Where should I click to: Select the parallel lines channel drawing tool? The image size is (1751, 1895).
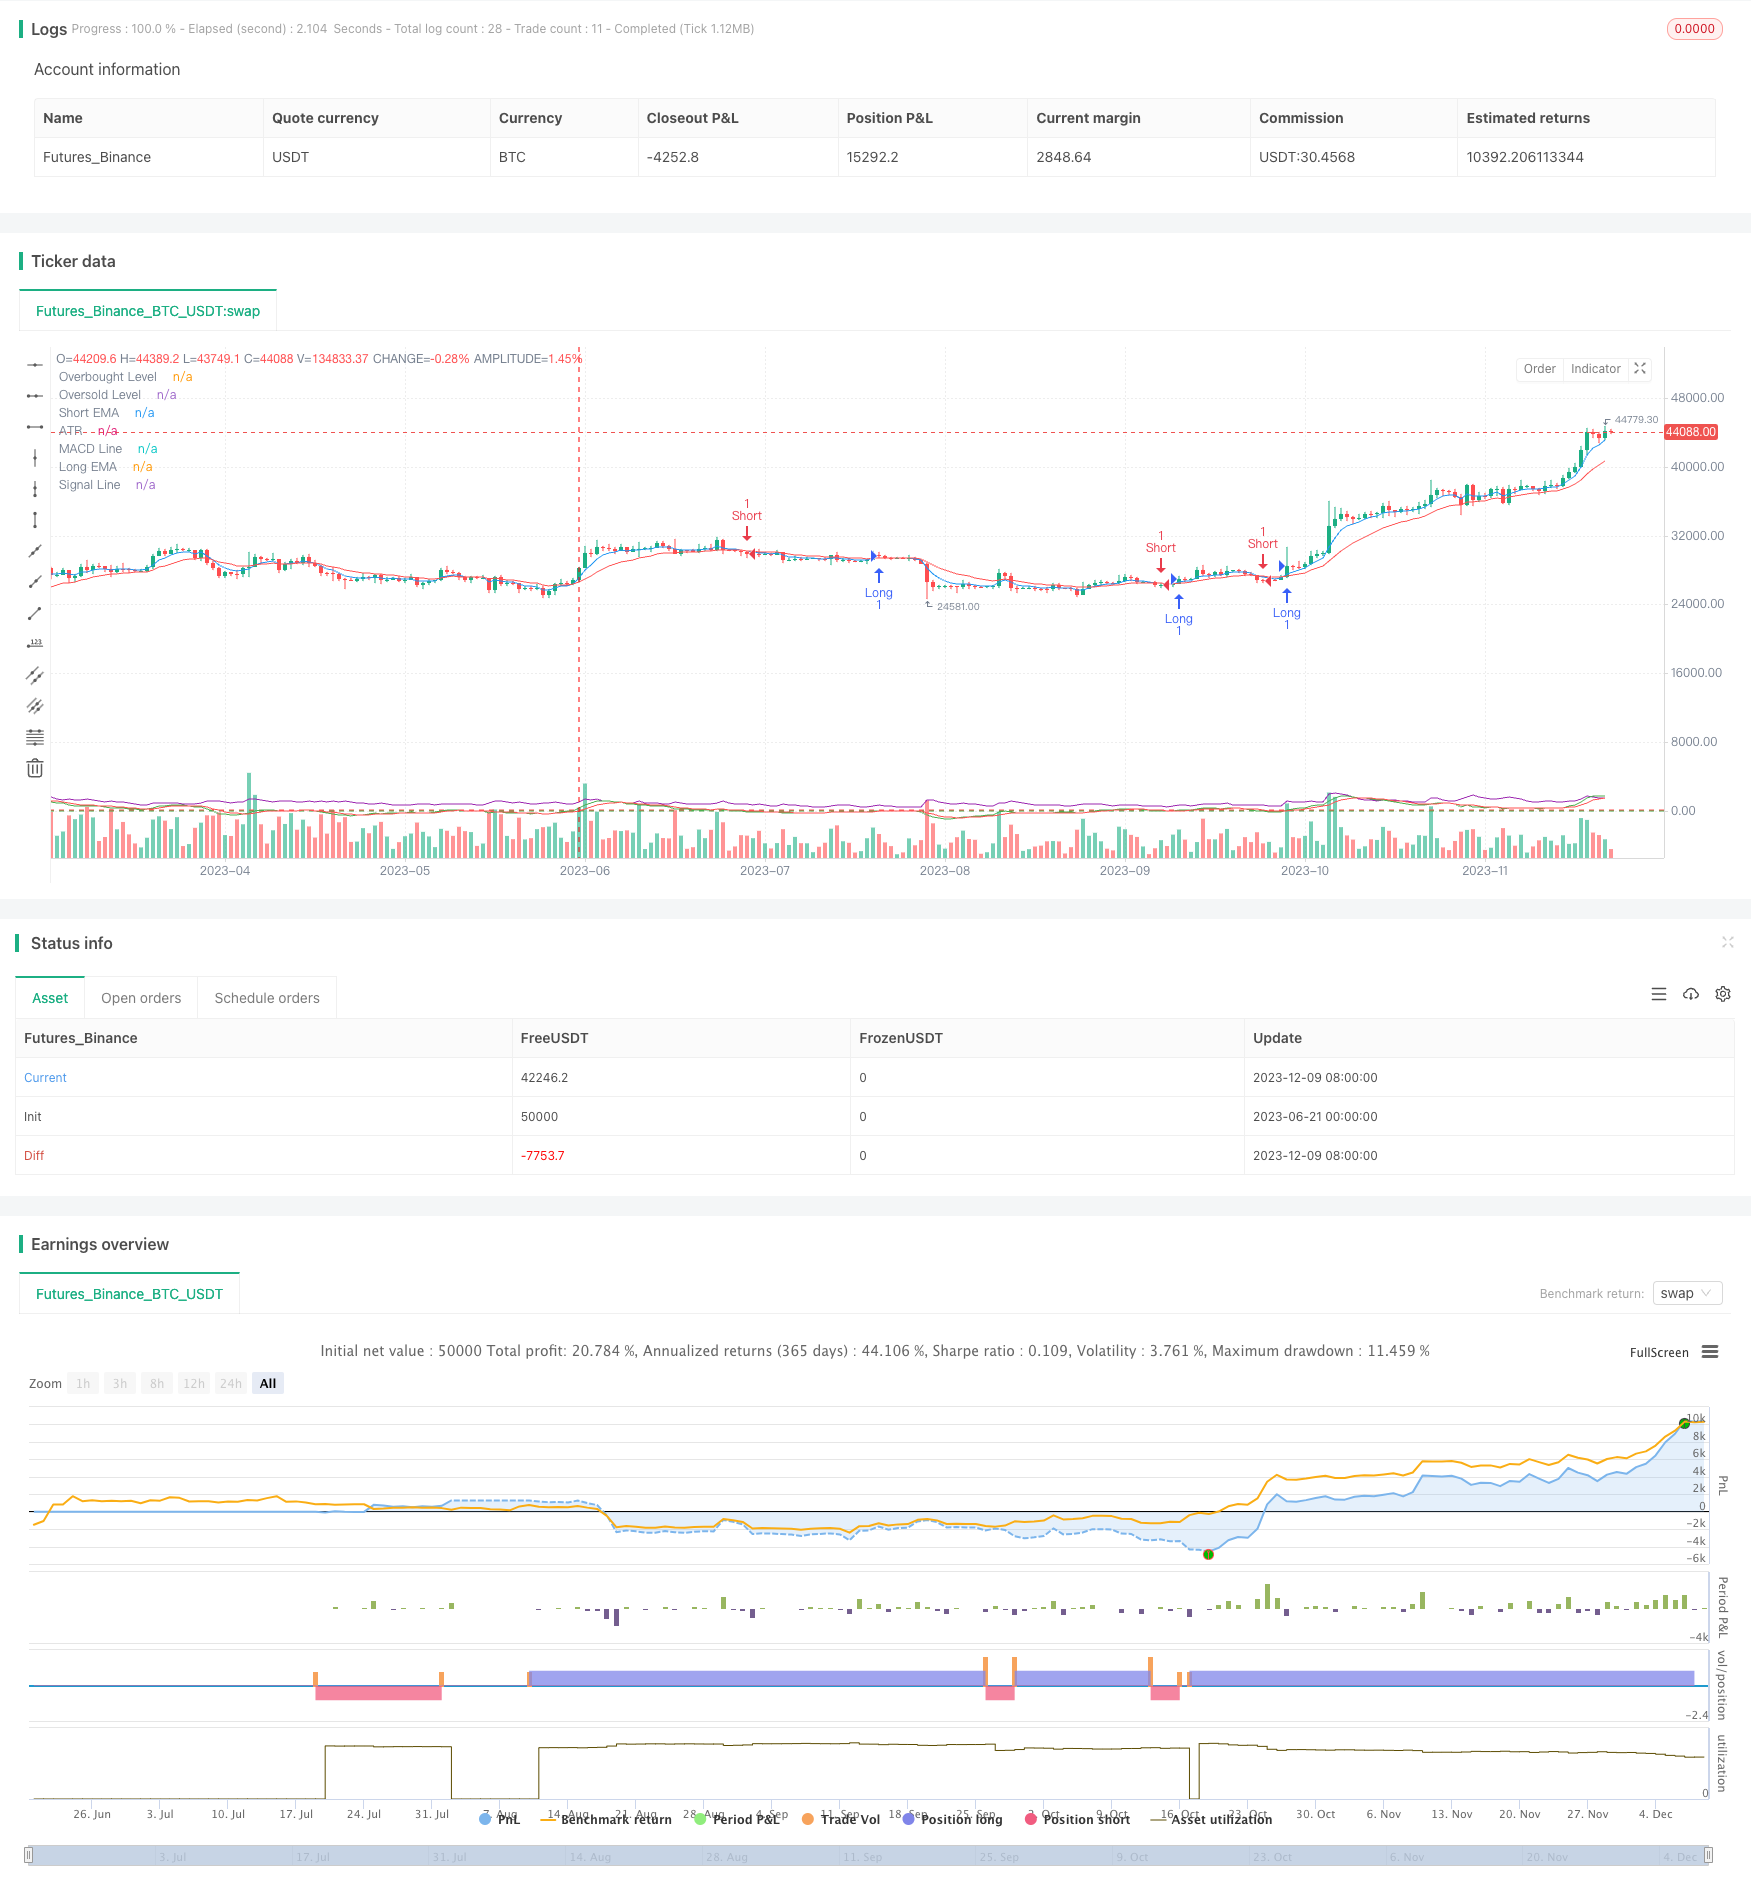(35, 675)
